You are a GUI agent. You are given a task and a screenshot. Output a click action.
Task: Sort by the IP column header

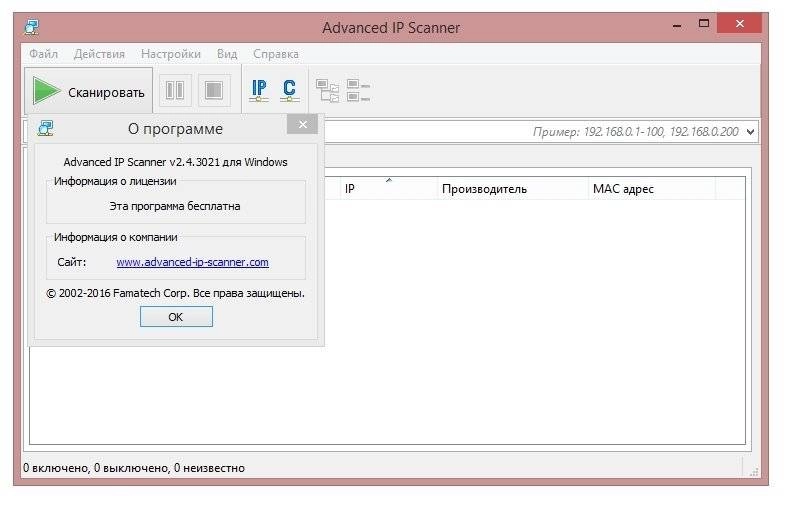tap(388, 189)
